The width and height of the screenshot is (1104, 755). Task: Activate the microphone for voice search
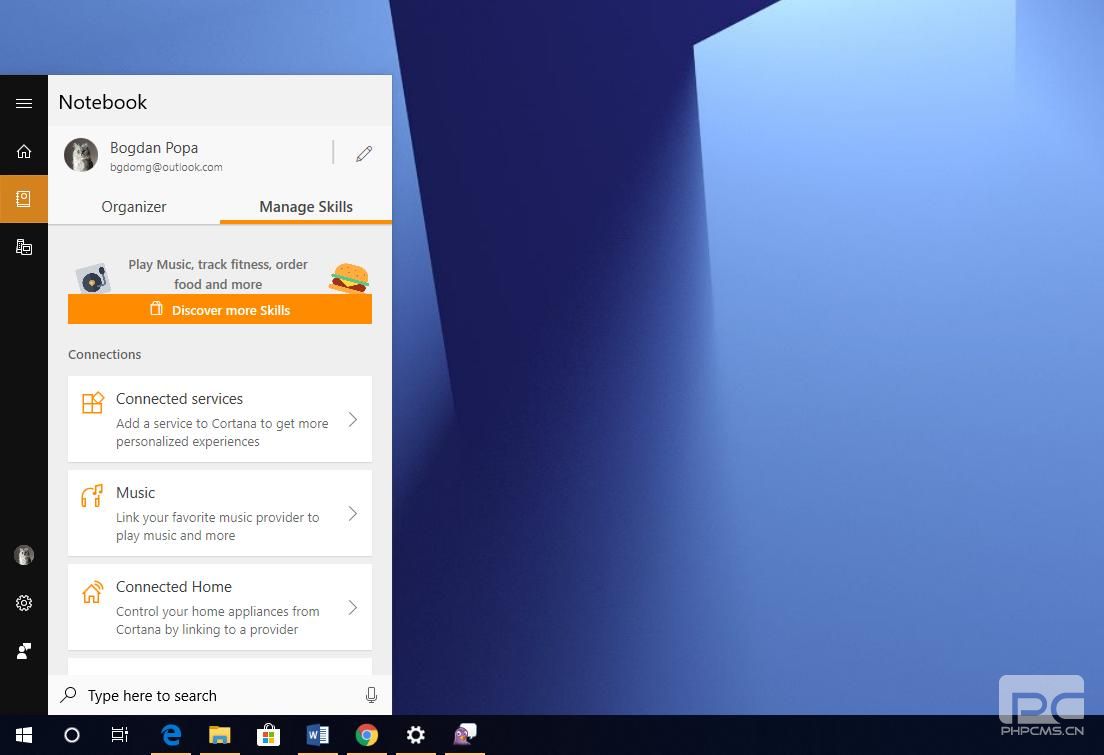(x=371, y=695)
